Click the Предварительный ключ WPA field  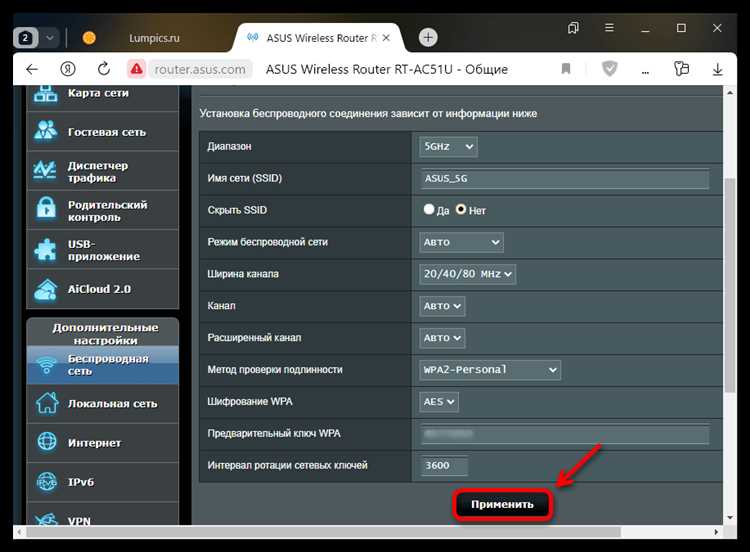(x=565, y=434)
